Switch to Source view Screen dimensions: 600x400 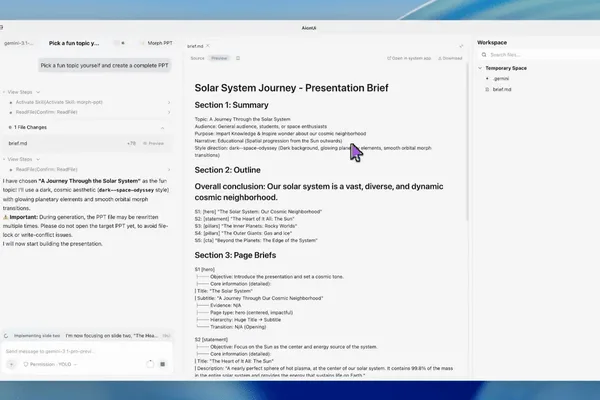click(x=197, y=58)
